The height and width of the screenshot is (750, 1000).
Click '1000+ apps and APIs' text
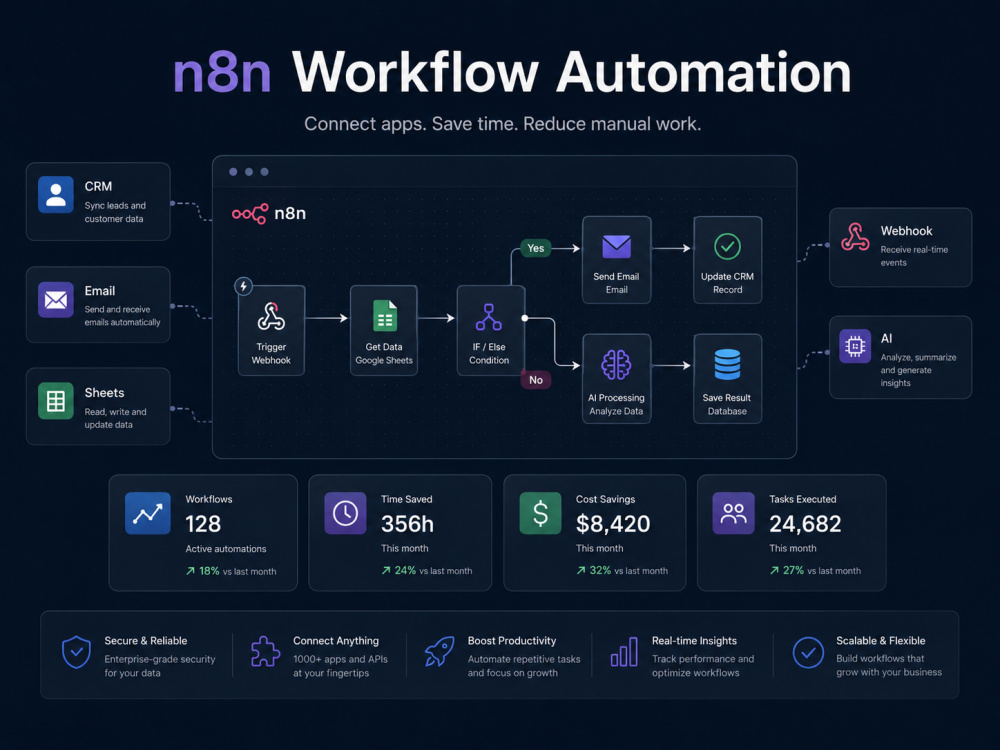click(x=340, y=659)
